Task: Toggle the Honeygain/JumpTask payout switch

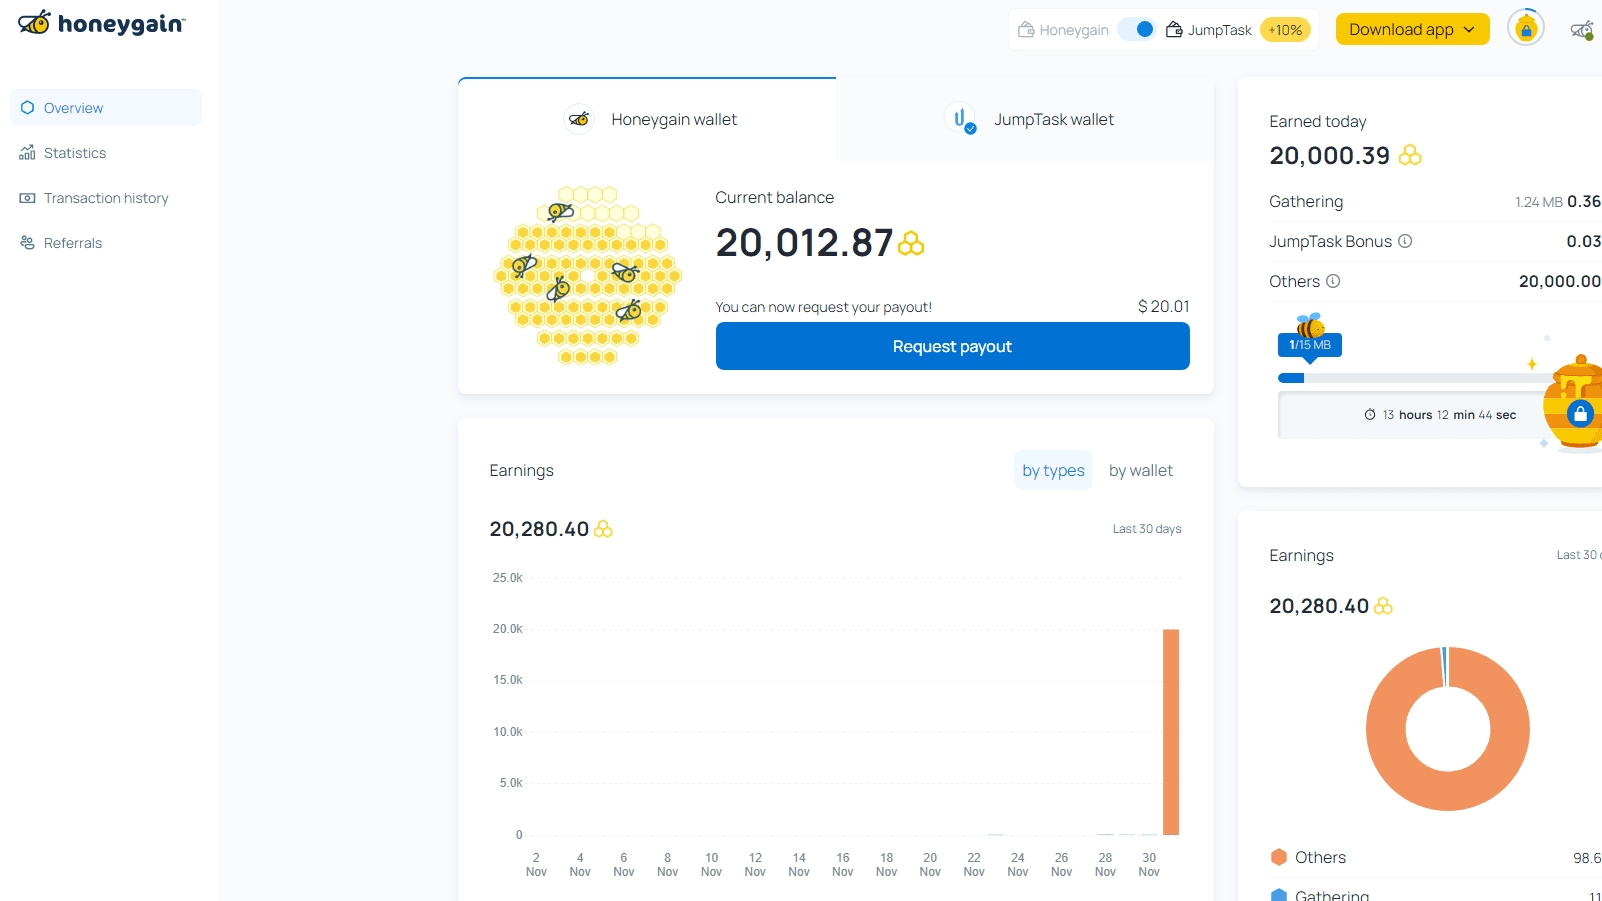Action: [1137, 30]
